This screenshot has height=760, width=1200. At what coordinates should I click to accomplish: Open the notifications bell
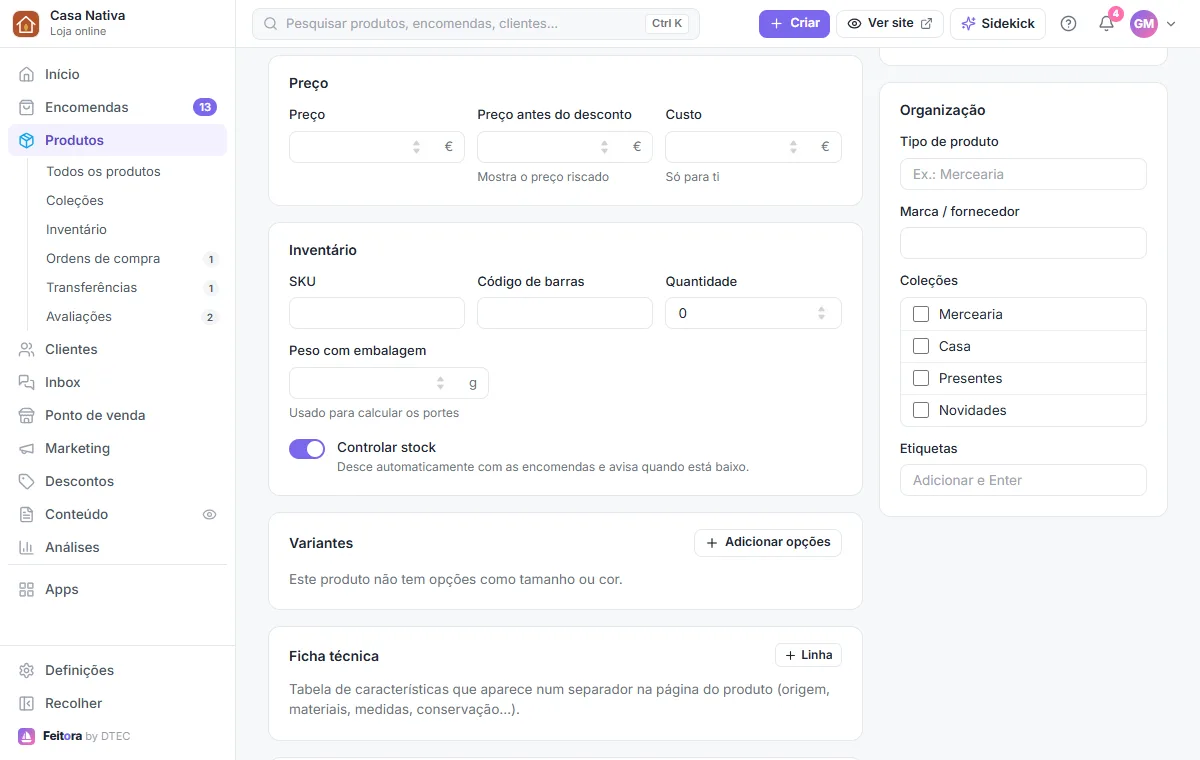pos(1106,23)
